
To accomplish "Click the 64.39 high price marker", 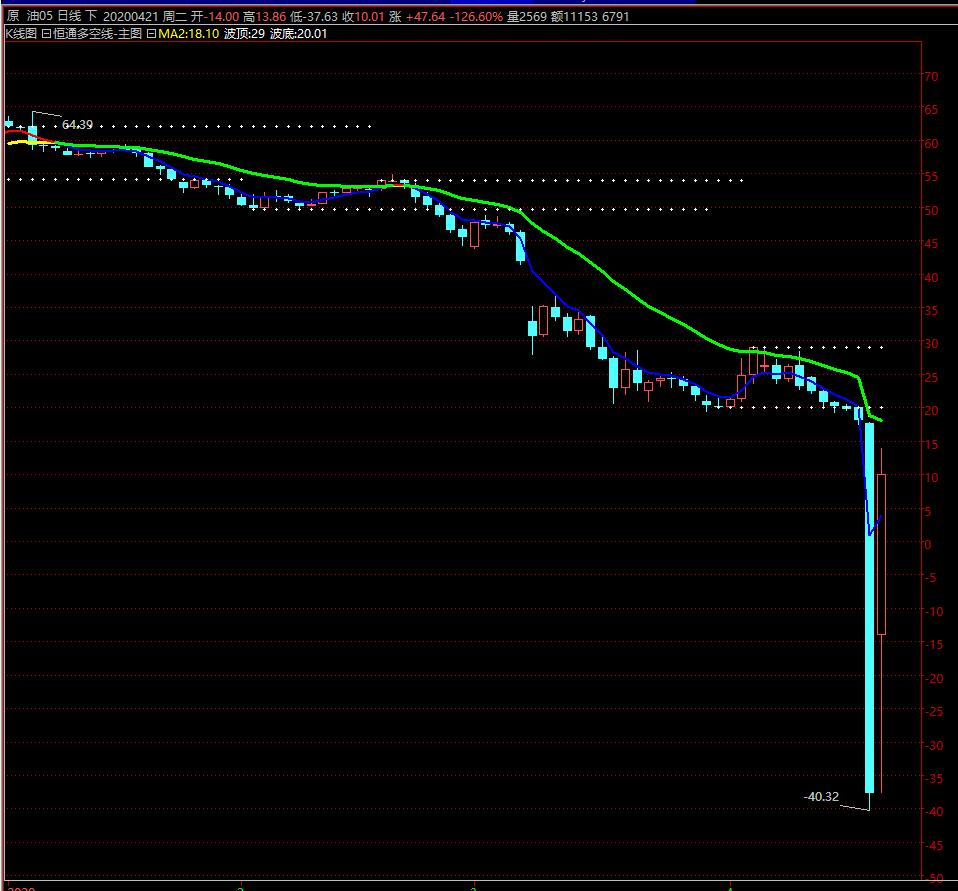I will (77, 125).
